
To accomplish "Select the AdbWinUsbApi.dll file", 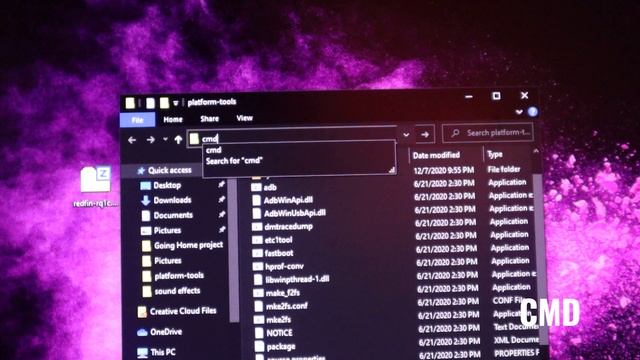I will 295,213.
